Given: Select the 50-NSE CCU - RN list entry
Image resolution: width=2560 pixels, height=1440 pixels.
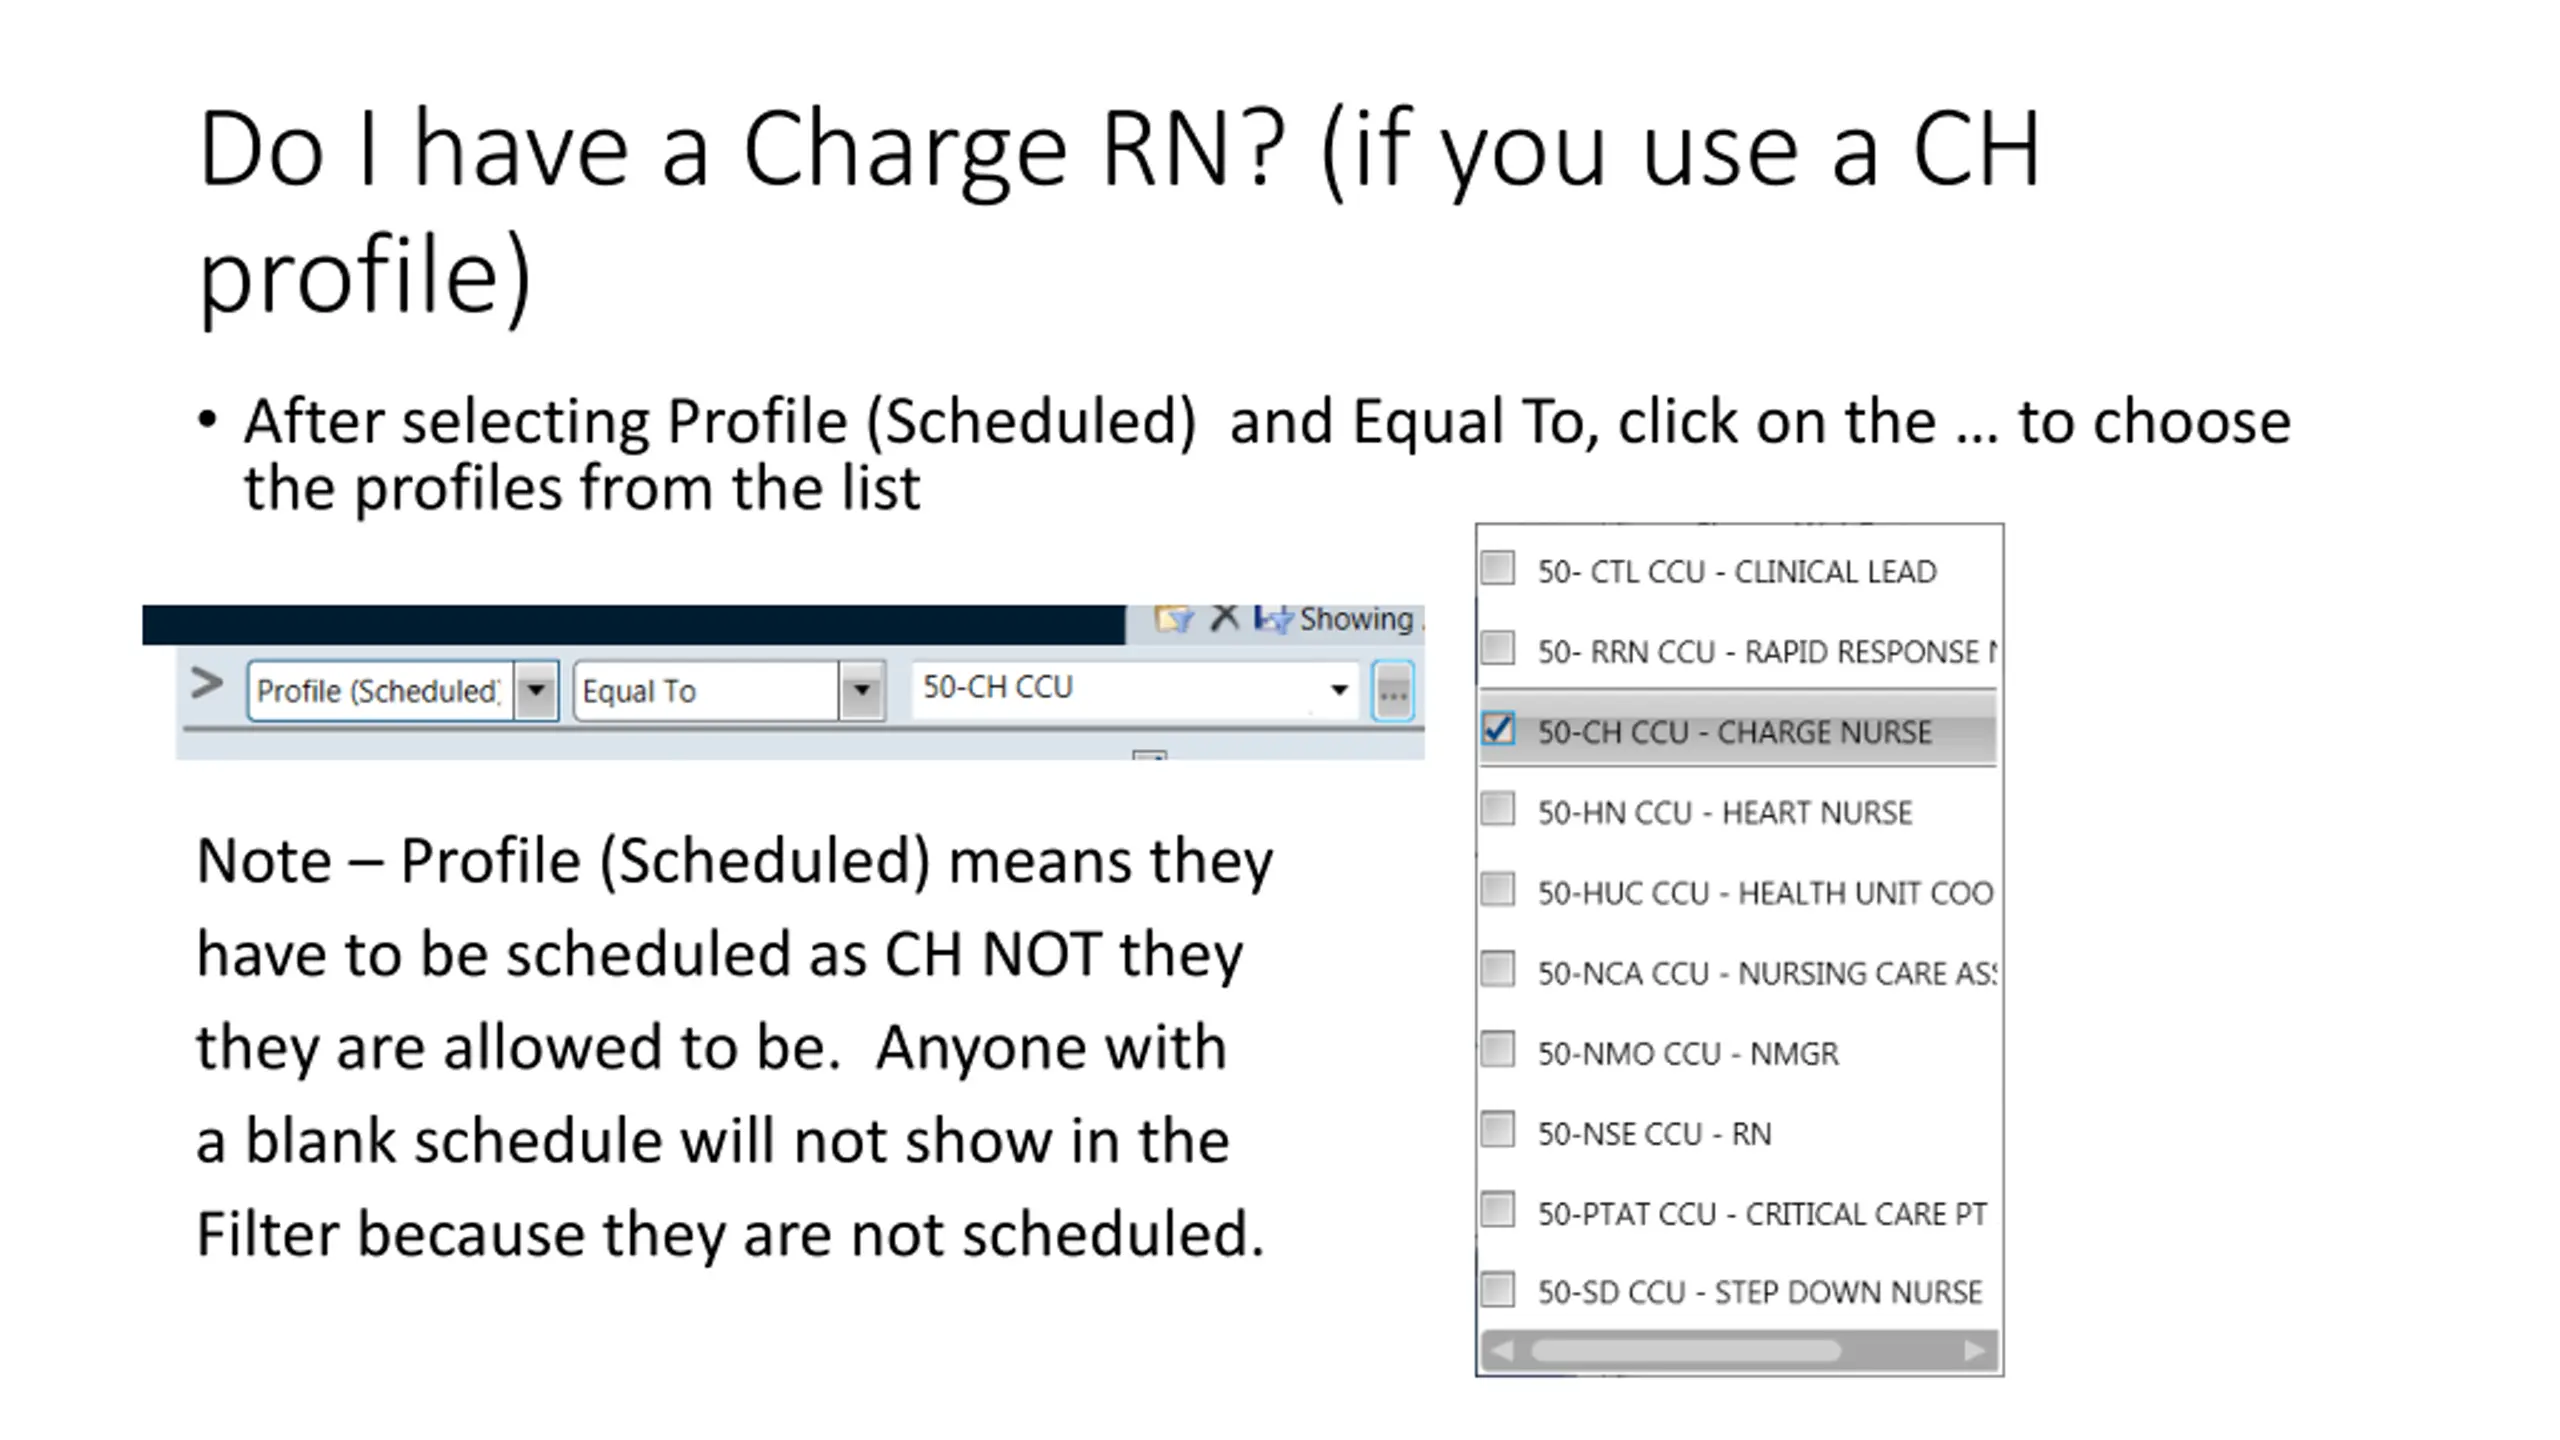Looking at the screenshot, I should (x=1654, y=1134).
